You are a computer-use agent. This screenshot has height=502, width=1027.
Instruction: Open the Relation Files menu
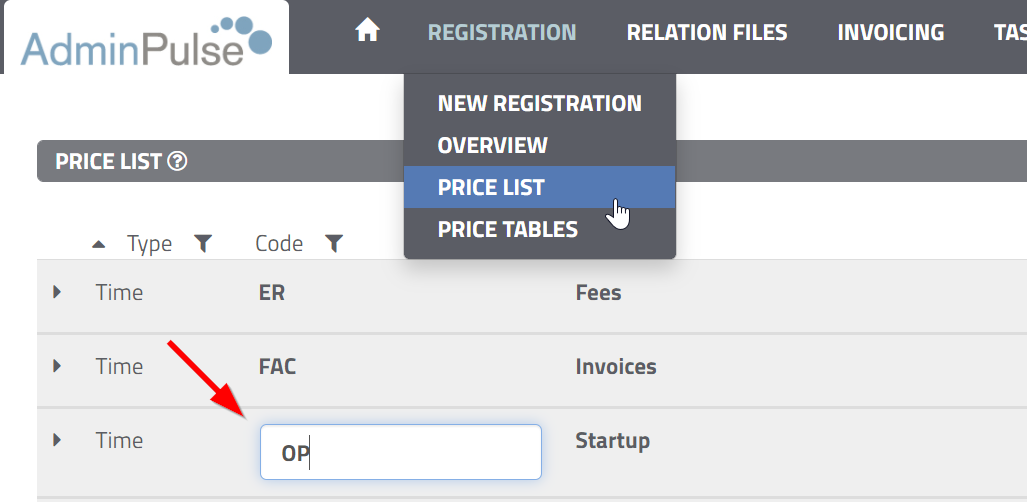707,32
